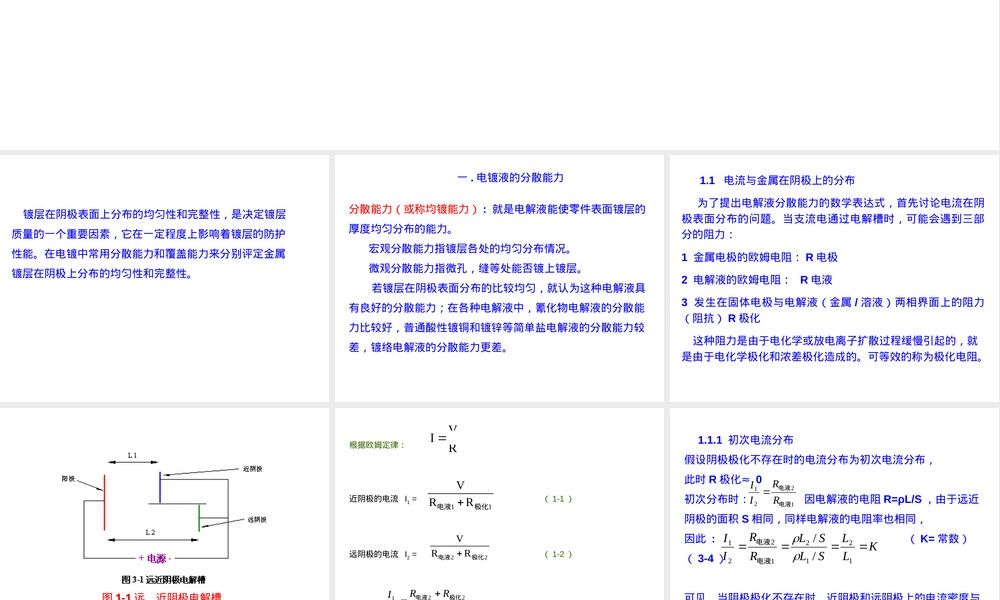Click the 阳极 label in the diagram
The height and width of the screenshot is (600, 1000).
click(x=68, y=478)
